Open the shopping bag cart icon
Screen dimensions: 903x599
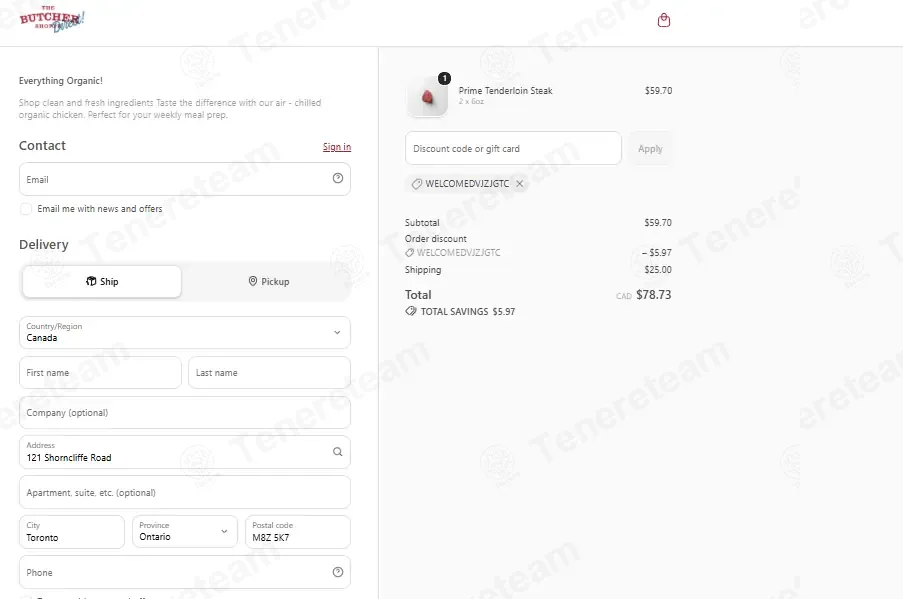point(663,20)
